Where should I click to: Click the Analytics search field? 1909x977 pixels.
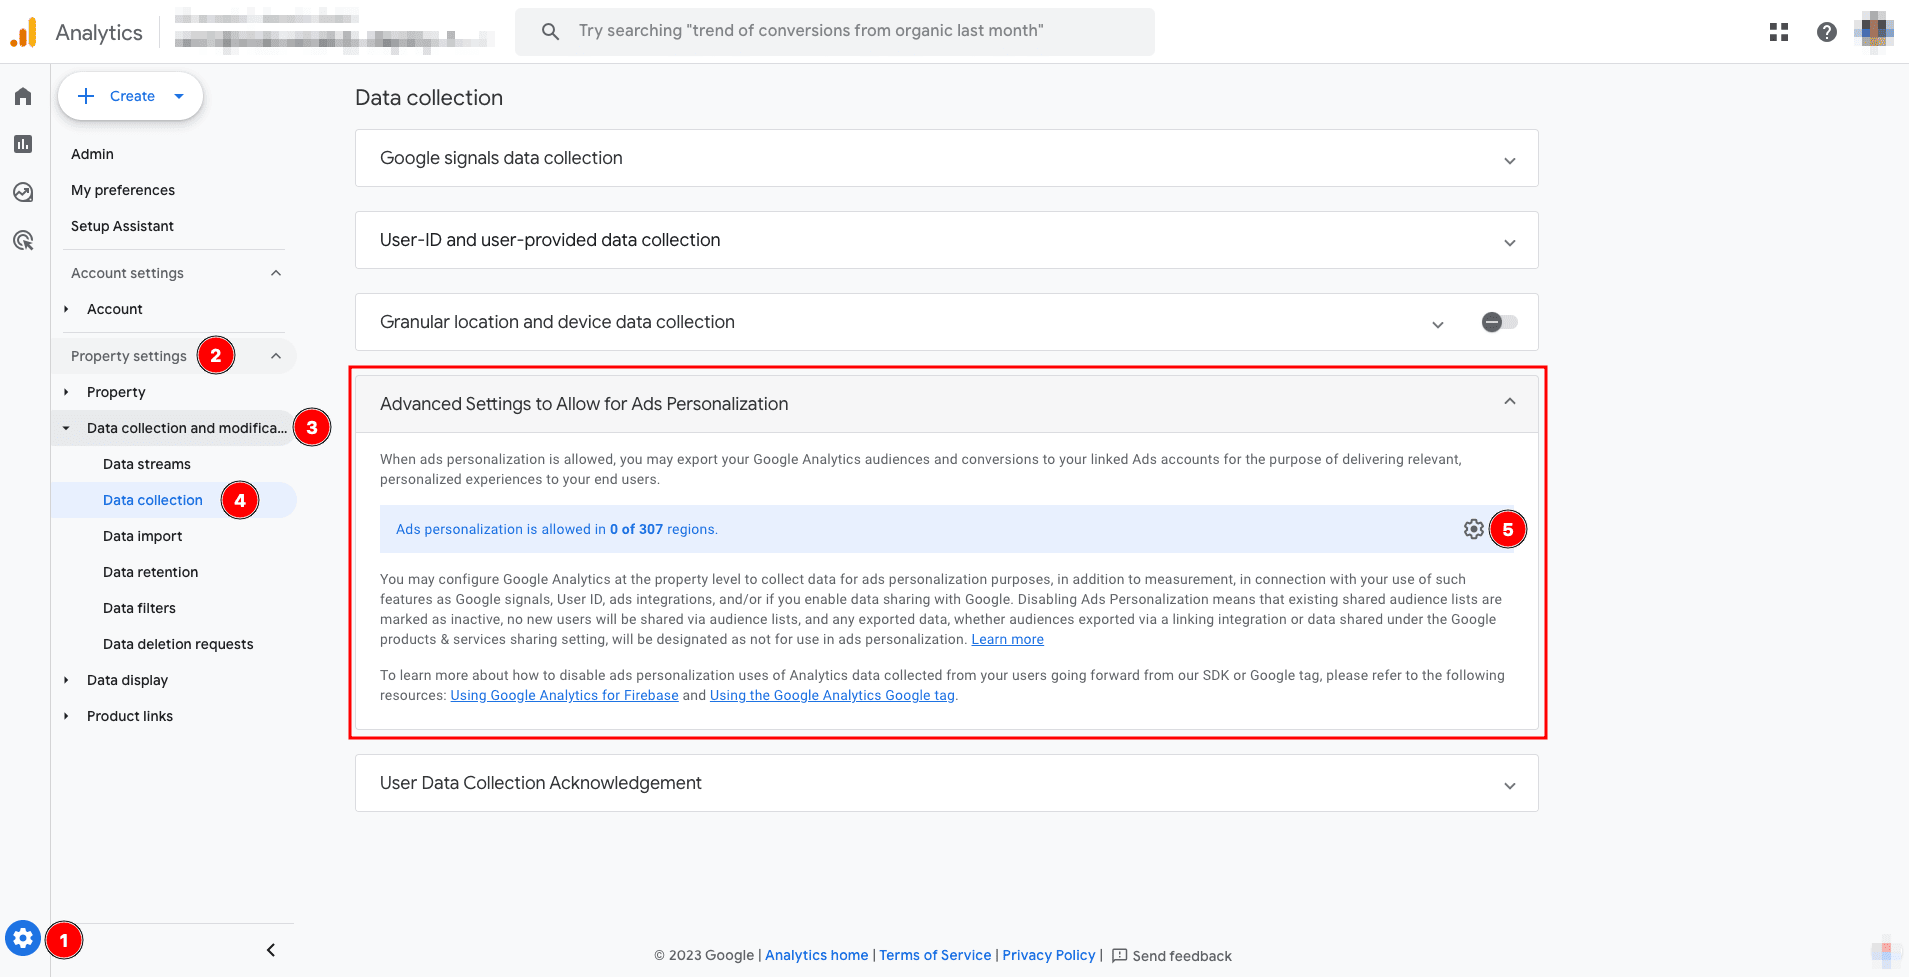point(835,31)
